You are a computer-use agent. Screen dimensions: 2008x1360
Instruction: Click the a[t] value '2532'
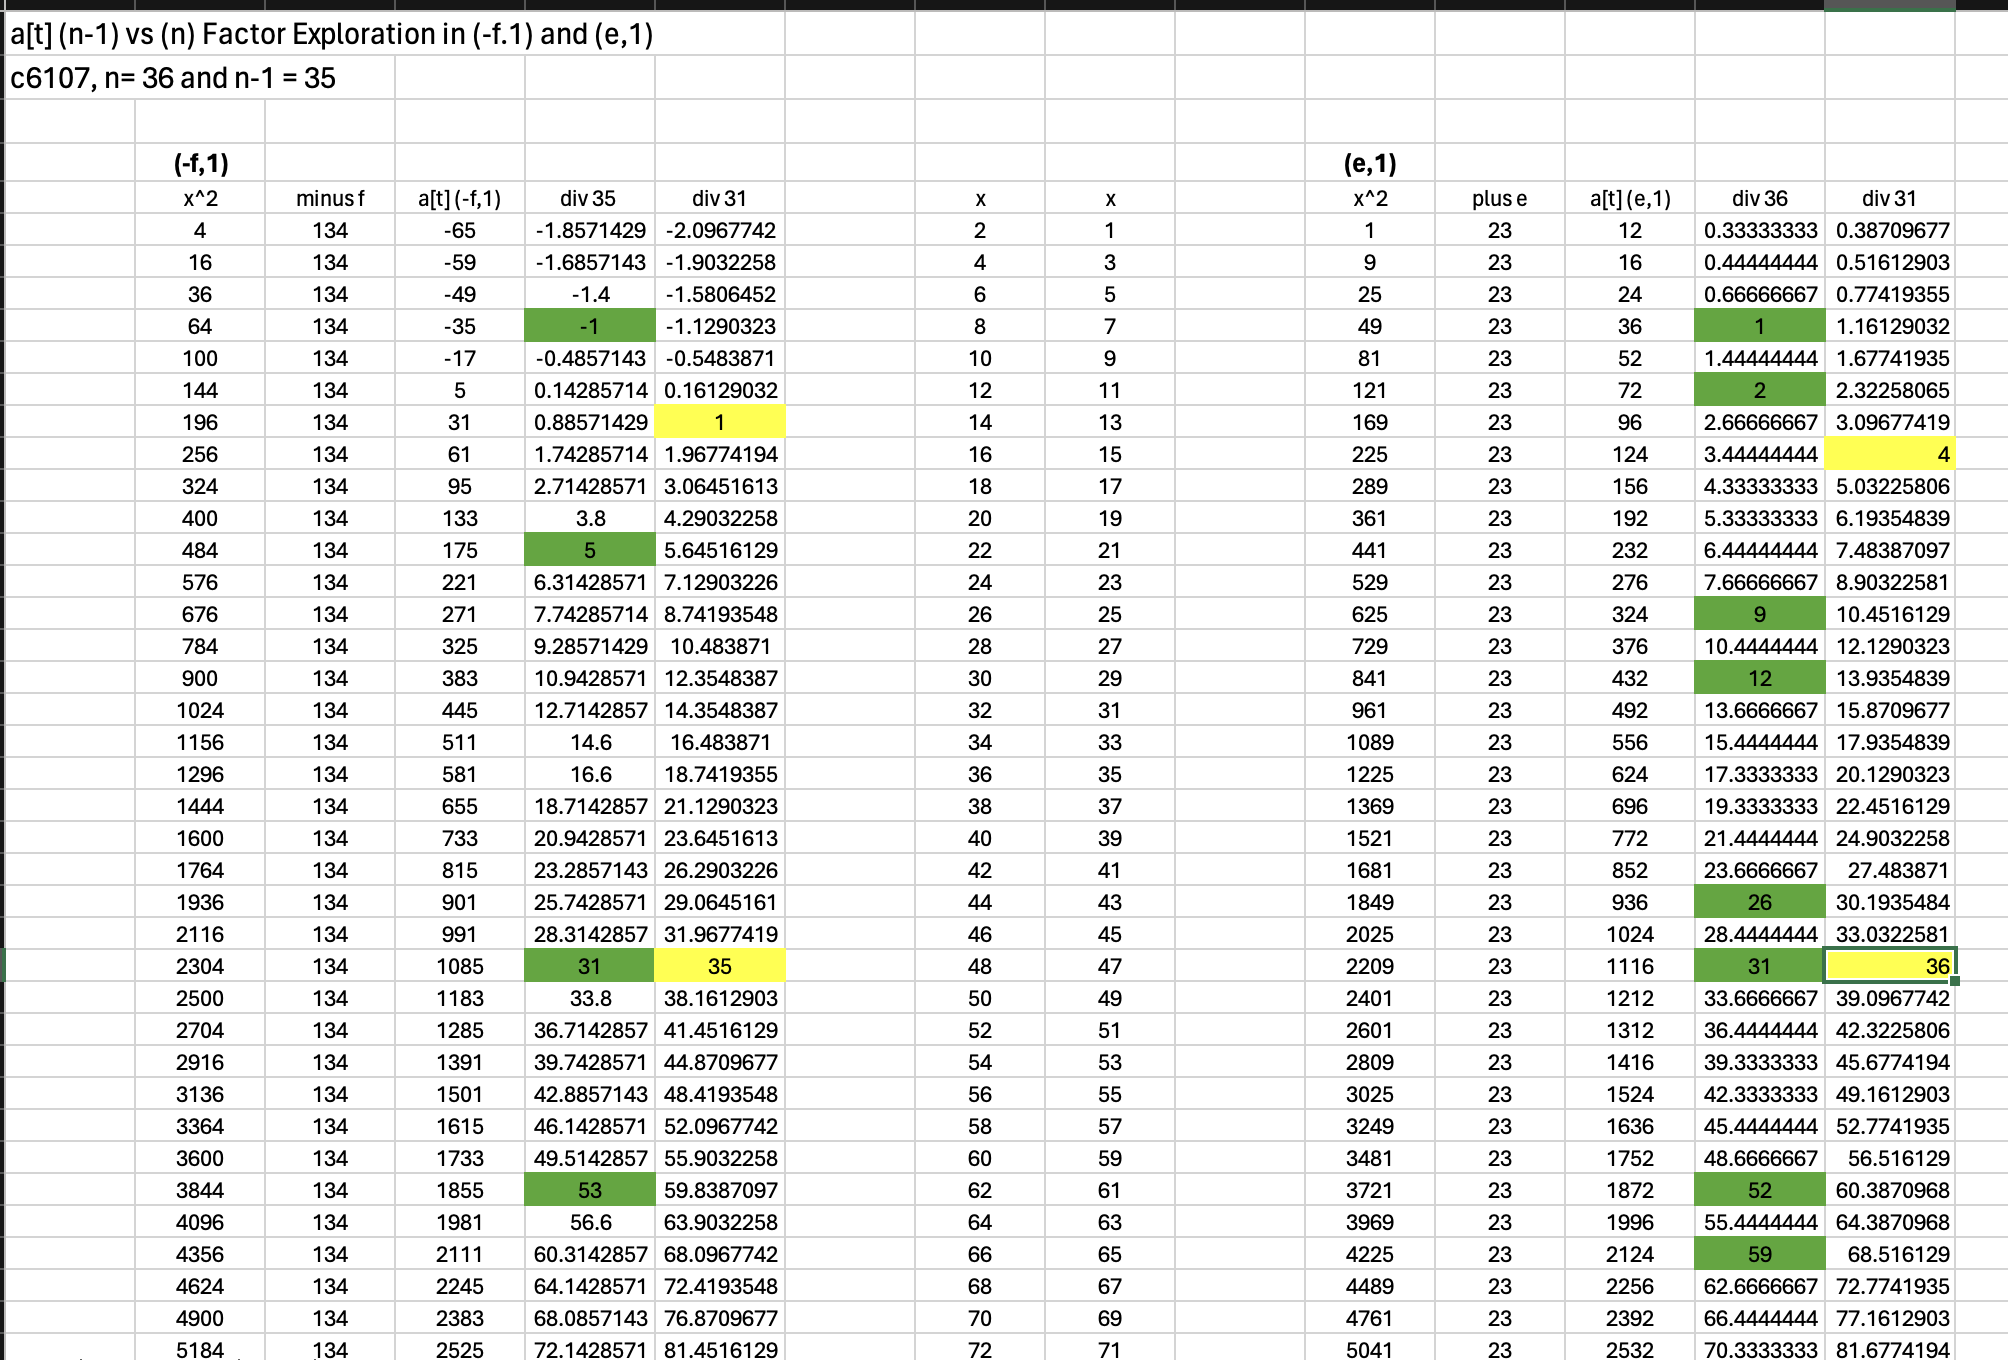click(1630, 1349)
